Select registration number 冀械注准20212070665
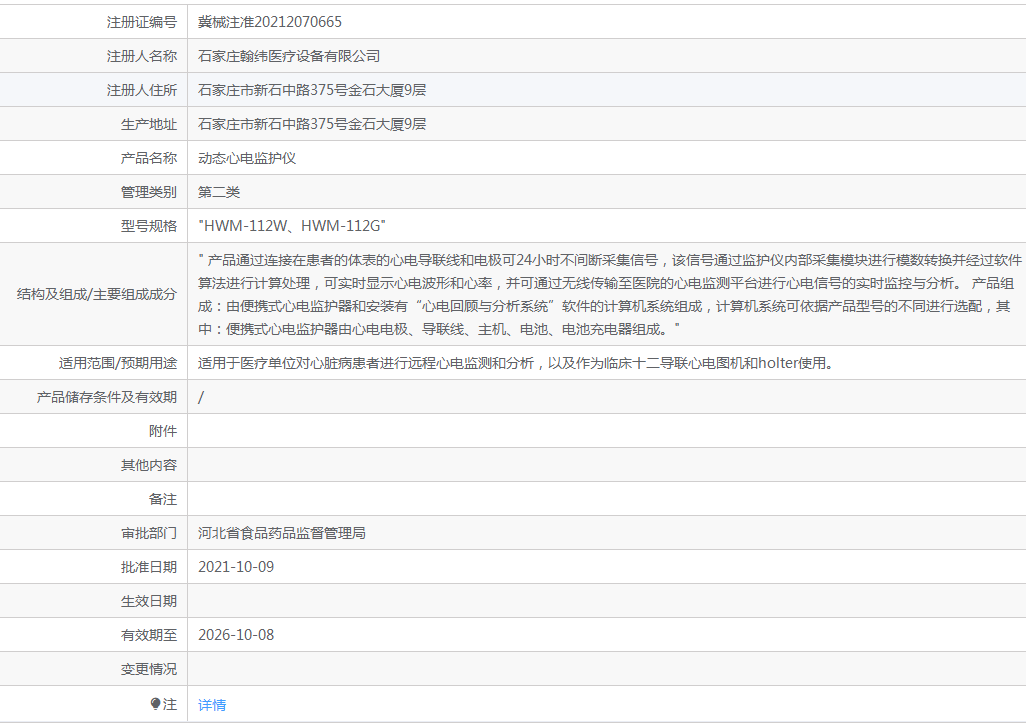The width and height of the screenshot is (1026, 723). (x=270, y=22)
